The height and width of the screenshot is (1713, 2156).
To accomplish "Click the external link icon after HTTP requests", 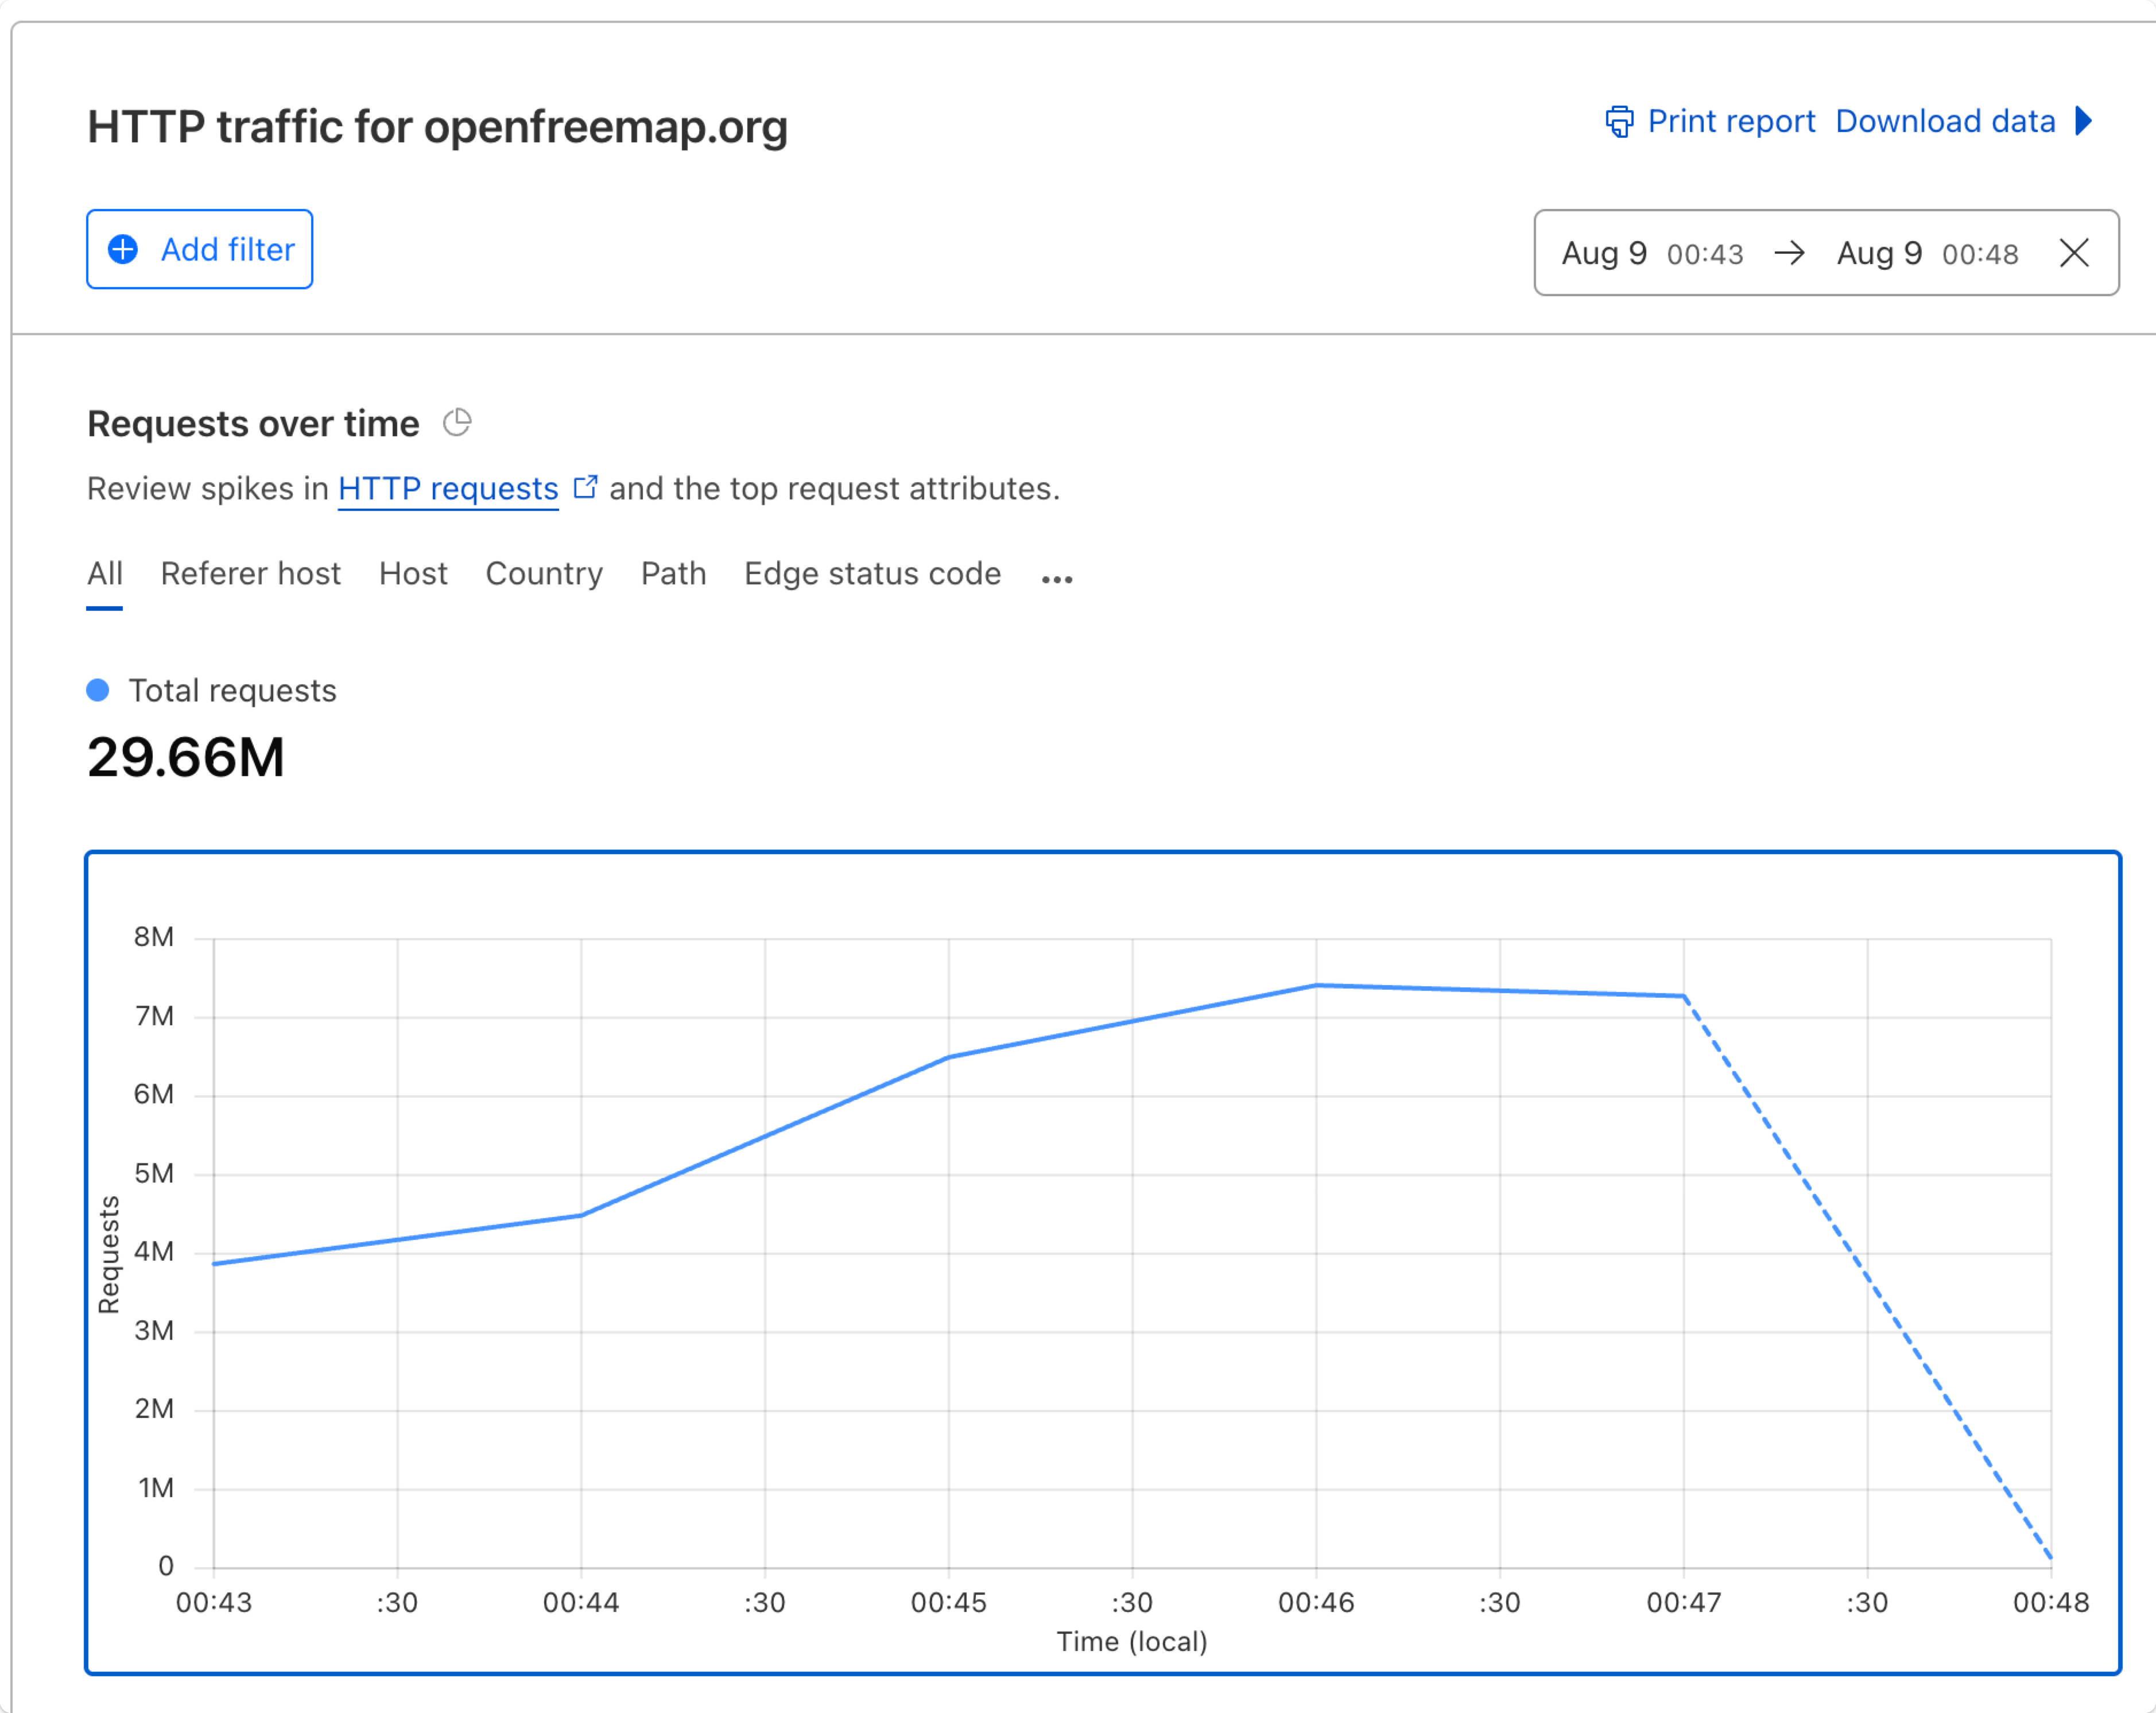I will tap(585, 487).
